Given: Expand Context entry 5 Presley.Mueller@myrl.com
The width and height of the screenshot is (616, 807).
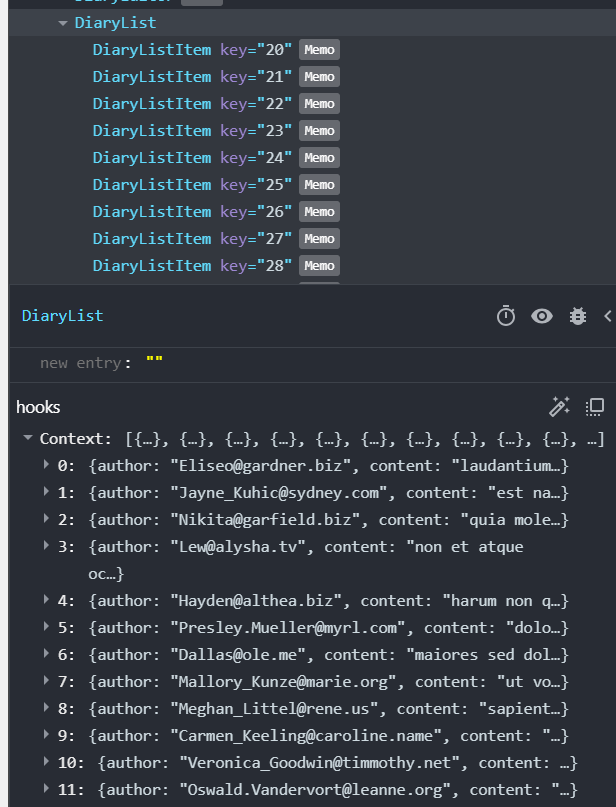Looking at the screenshot, I should click(x=46, y=627).
